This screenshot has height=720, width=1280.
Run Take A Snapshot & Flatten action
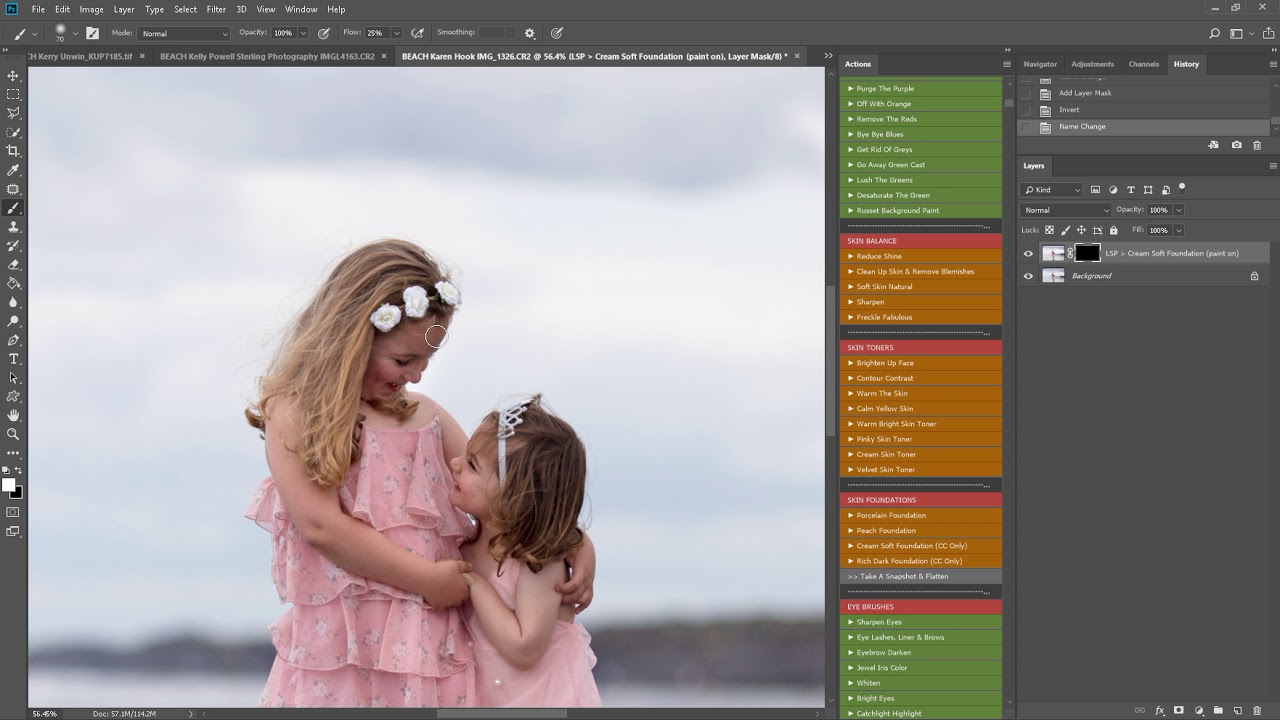920,576
